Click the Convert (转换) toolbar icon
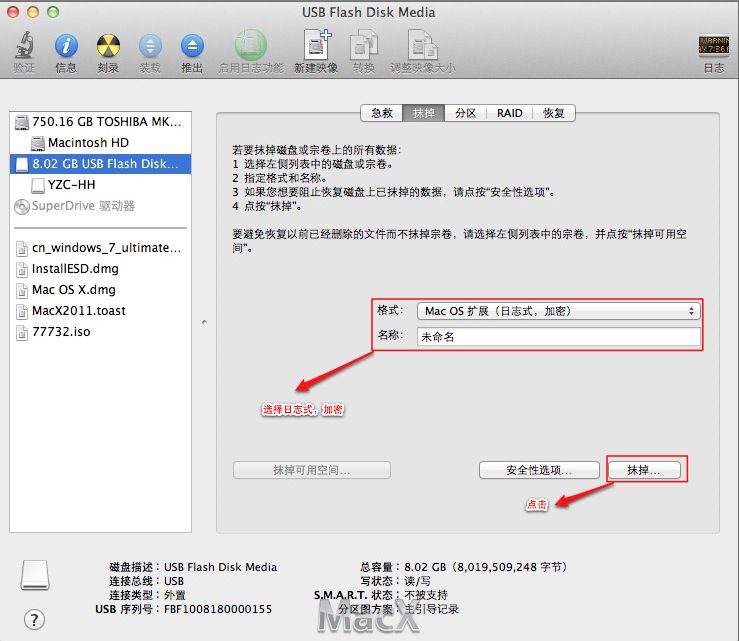This screenshot has width=739, height=641. [x=364, y=45]
